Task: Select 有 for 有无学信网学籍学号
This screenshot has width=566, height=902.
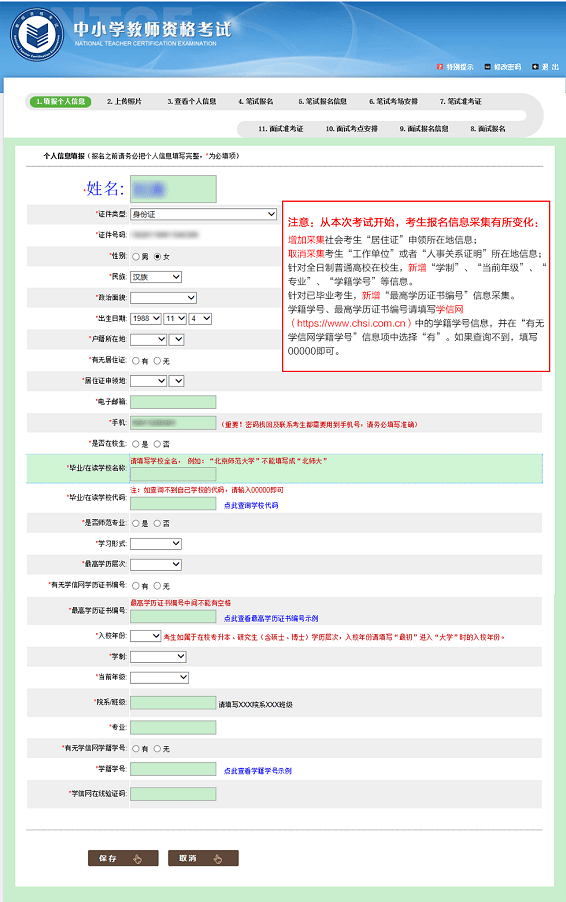Action: click(136, 749)
